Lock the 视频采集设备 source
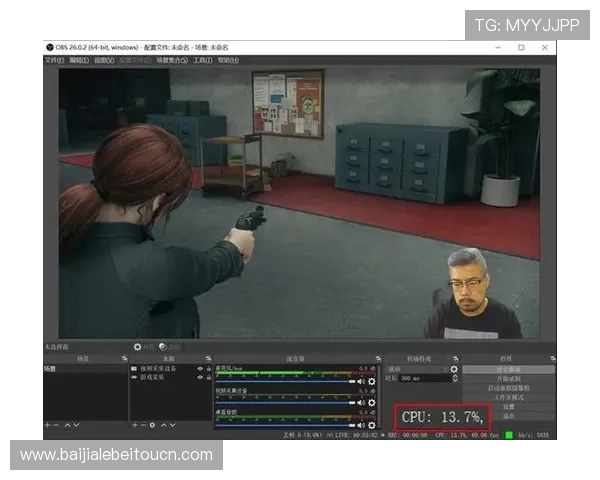Image resolution: width=600 pixels, height=480 pixels. [208, 368]
